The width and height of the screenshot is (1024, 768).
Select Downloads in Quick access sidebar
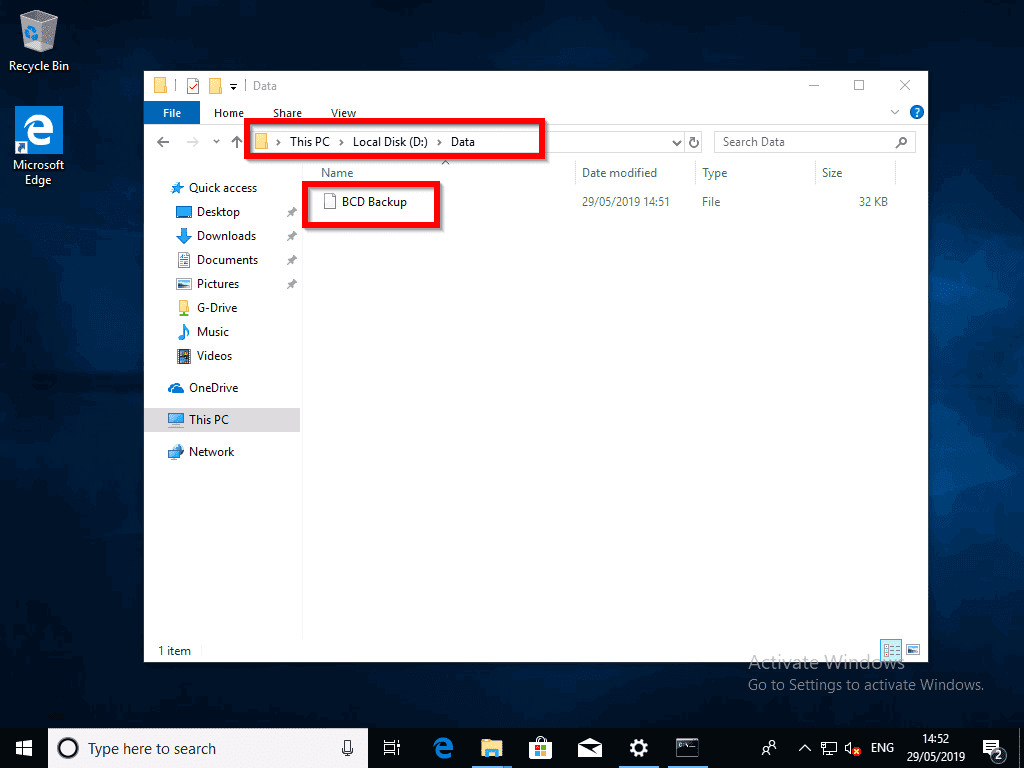click(x=226, y=236)
